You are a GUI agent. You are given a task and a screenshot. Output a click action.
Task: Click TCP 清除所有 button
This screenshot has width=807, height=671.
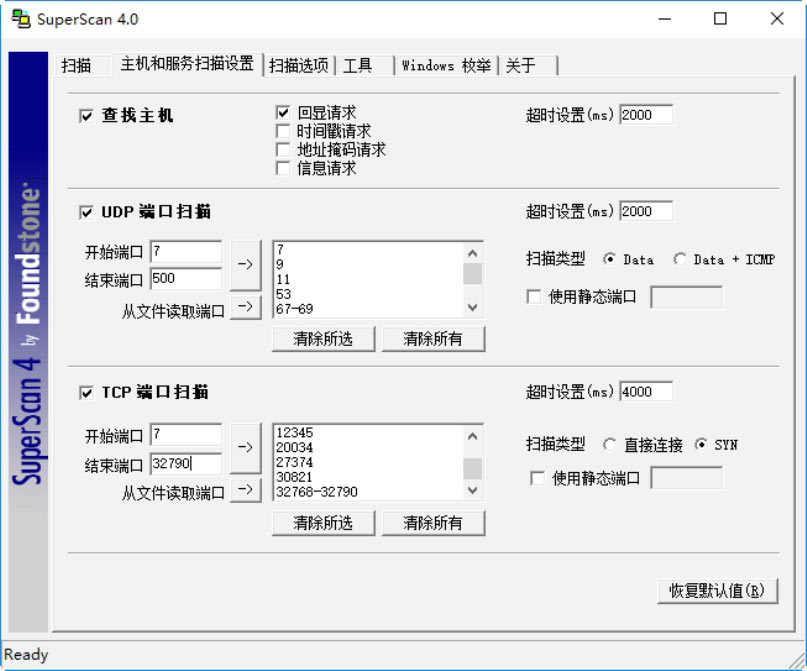coord(433,523)
